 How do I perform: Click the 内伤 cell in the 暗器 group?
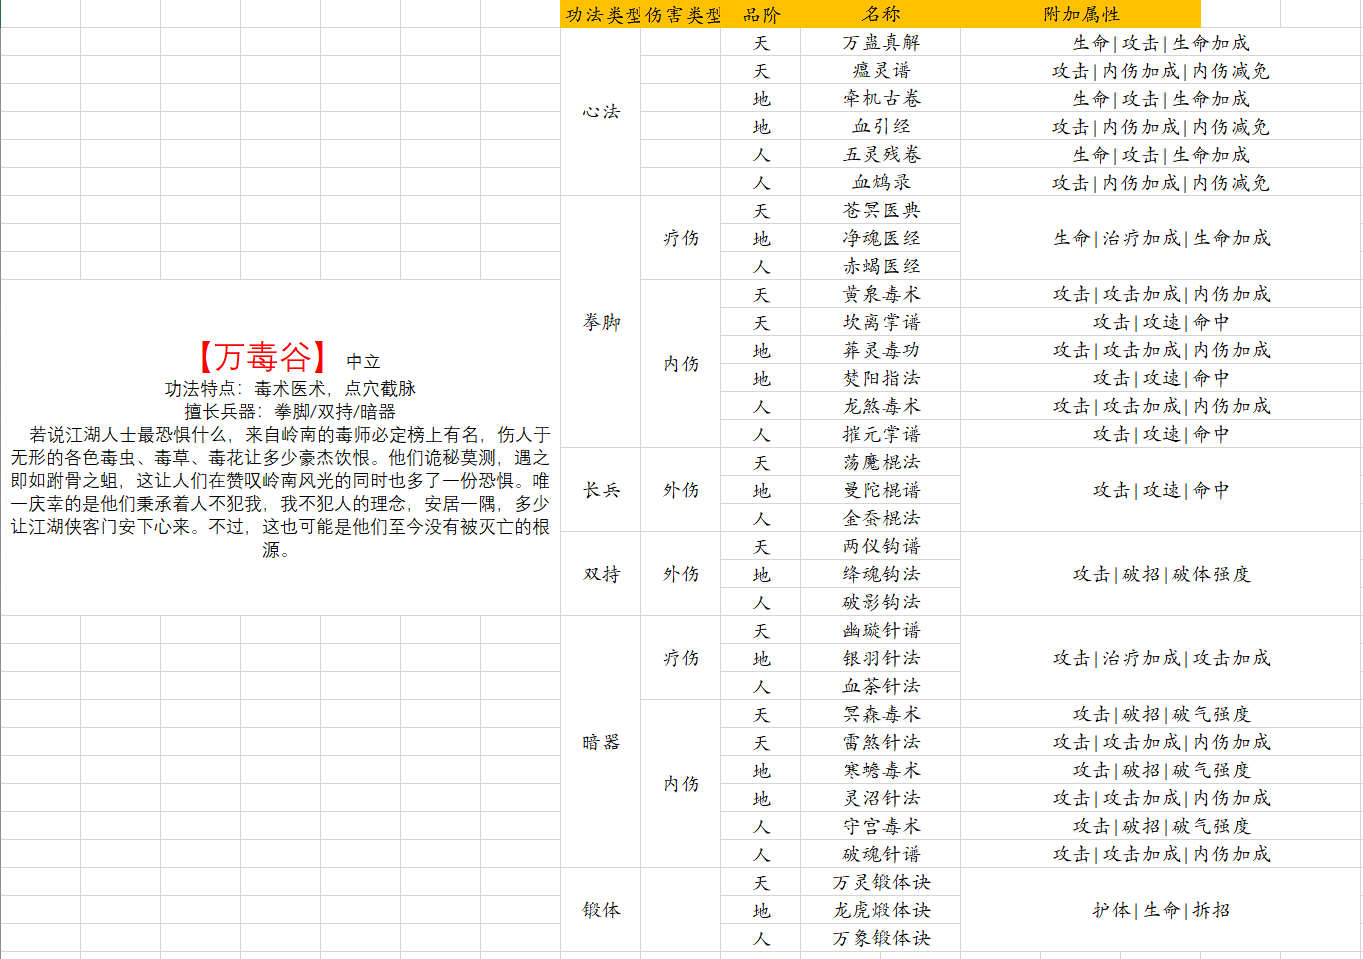(681, 784)
